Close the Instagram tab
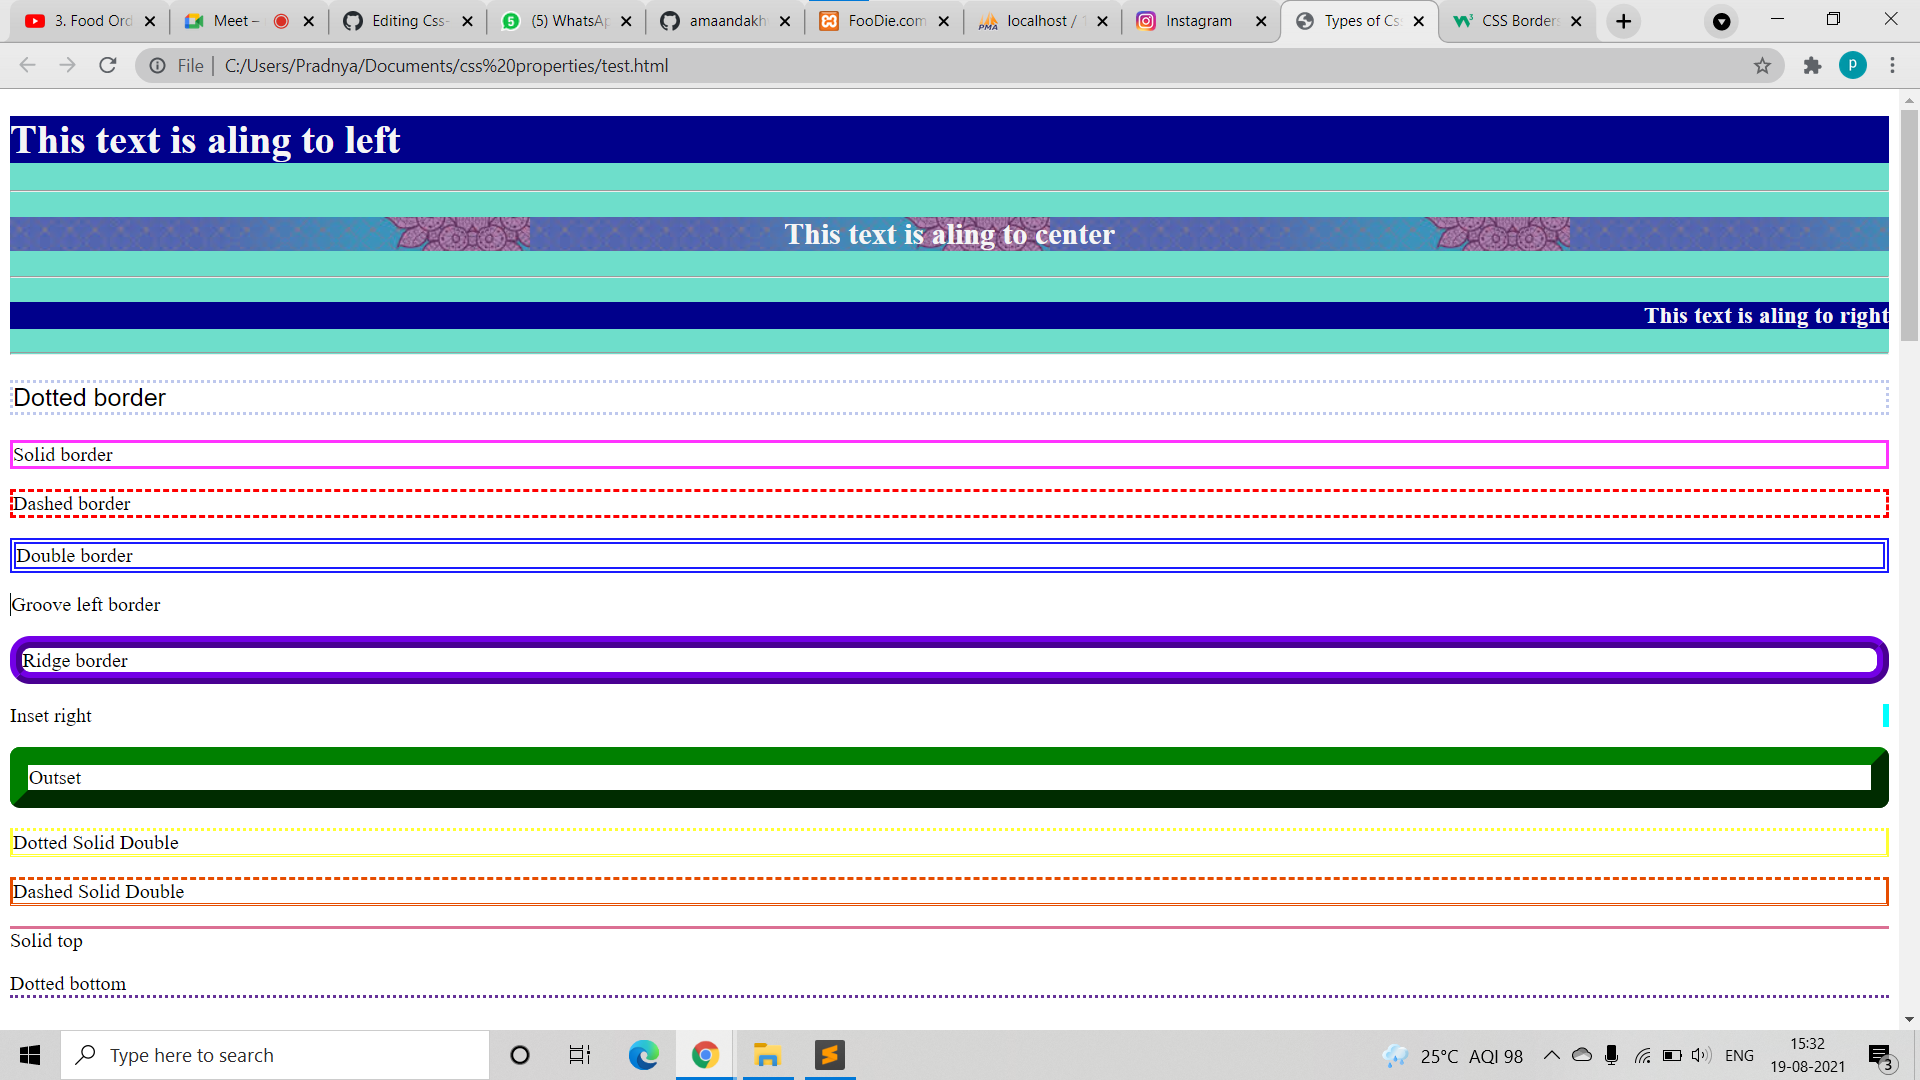The width and height of the screenshot is (1920, 1080). (x=1260, y=21)
